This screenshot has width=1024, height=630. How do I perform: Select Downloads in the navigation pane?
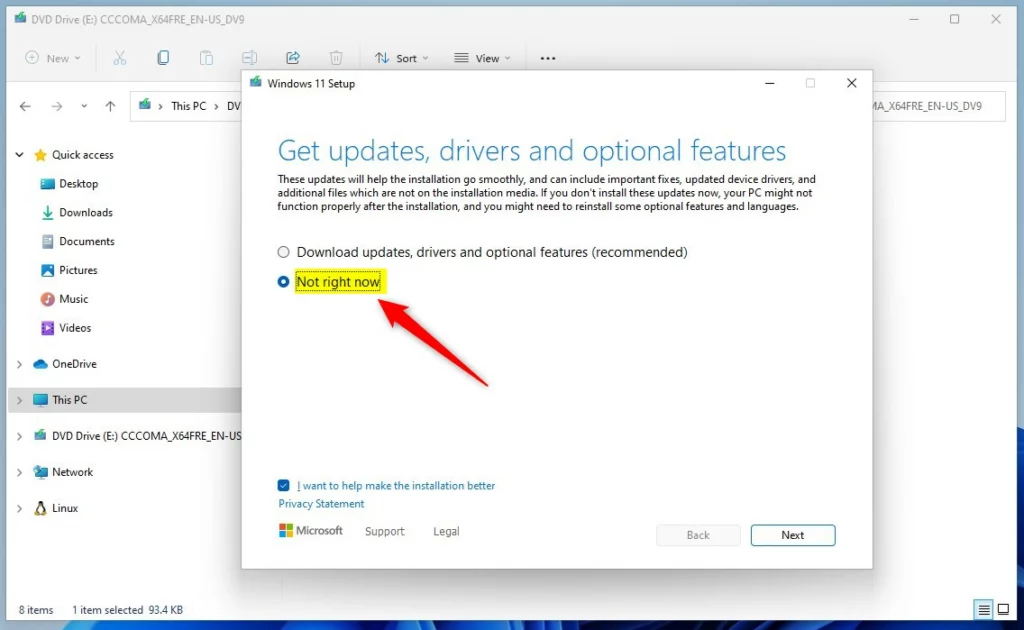pyautogui.click(x=85, y=213)
